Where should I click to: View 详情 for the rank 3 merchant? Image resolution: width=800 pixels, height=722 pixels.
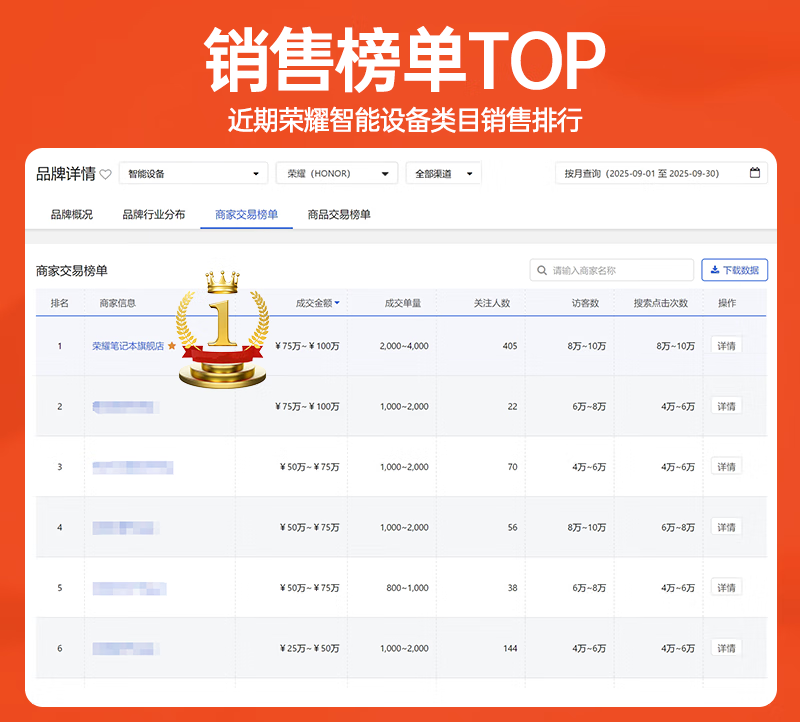point(725,467)
